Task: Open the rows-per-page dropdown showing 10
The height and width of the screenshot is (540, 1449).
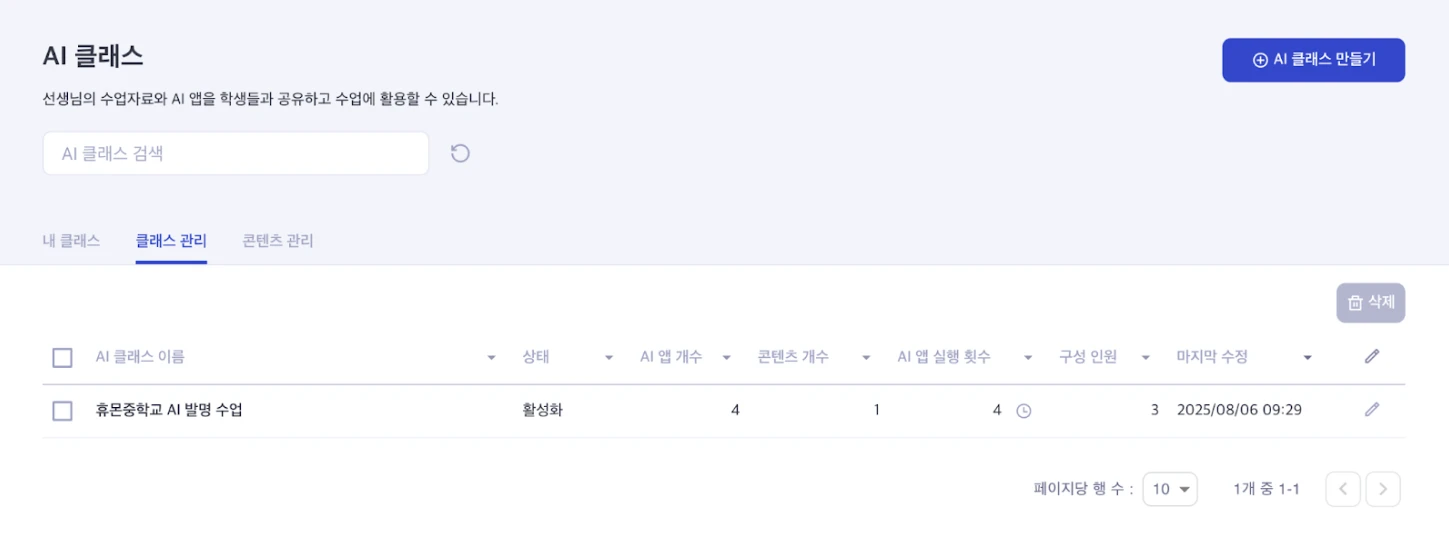Action: point(1170,489)
